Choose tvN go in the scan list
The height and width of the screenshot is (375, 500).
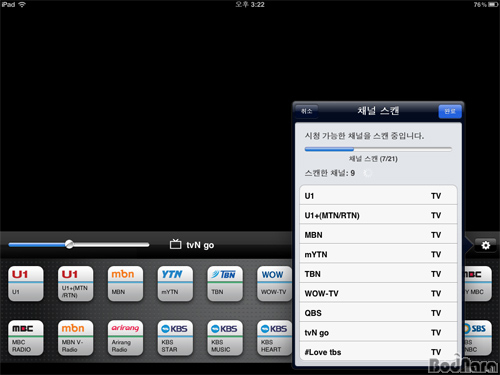tap(378, 332)
